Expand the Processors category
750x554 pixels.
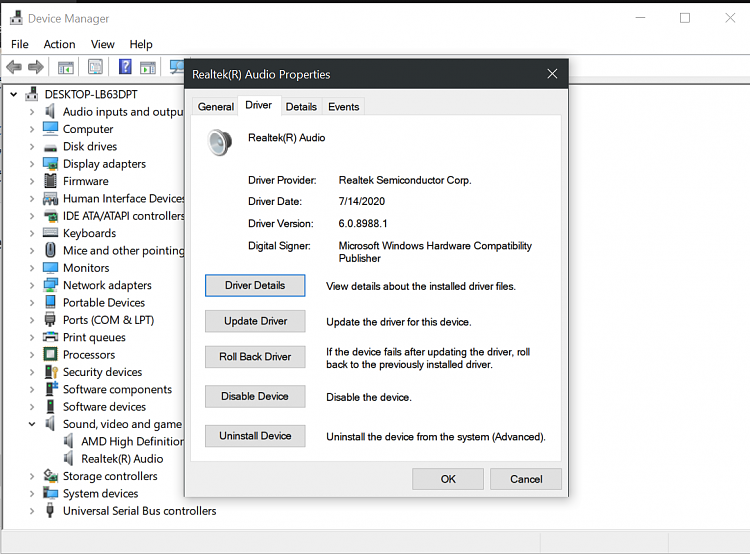(x=32, y=355)
